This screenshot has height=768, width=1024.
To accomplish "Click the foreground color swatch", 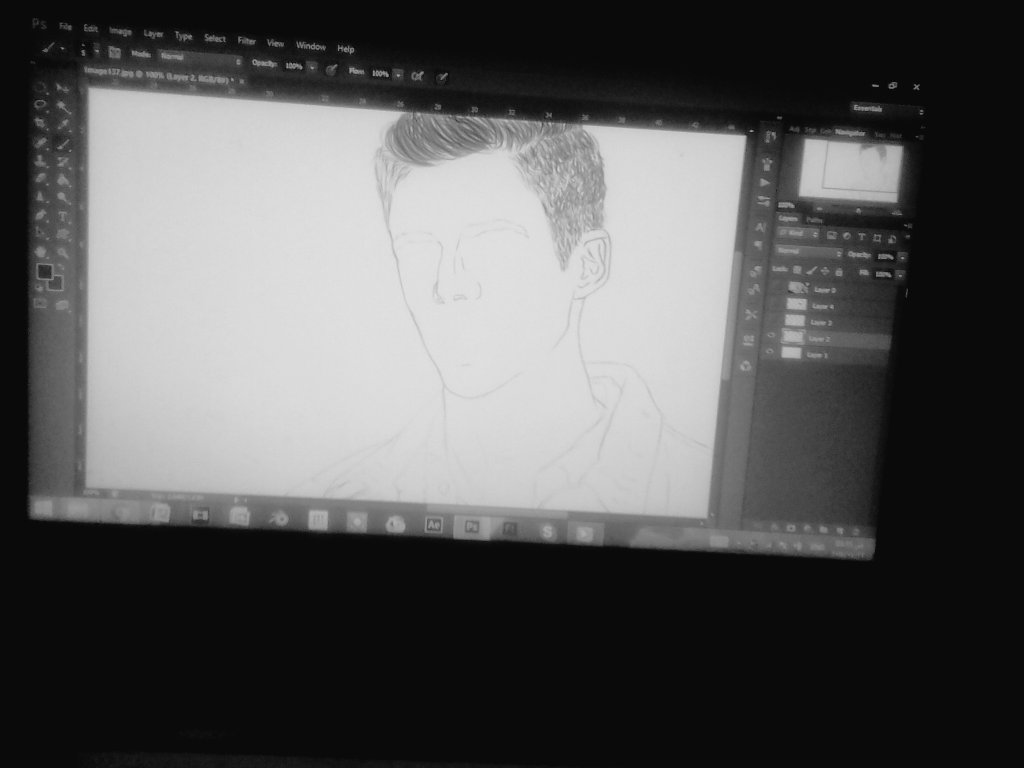I will [44, 269].
